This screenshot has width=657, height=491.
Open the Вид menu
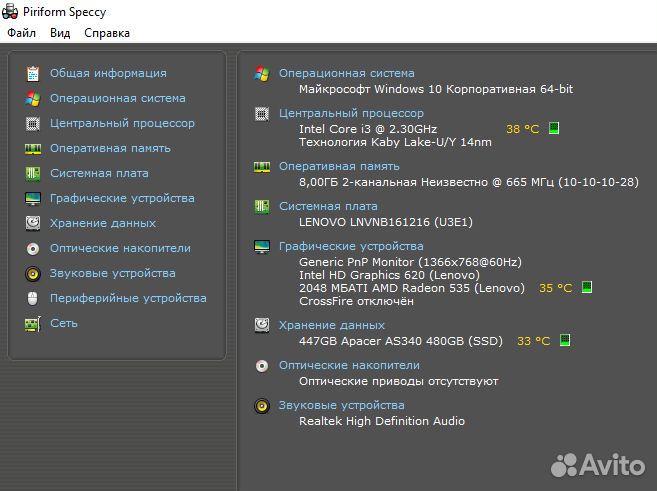coord(60,33)
